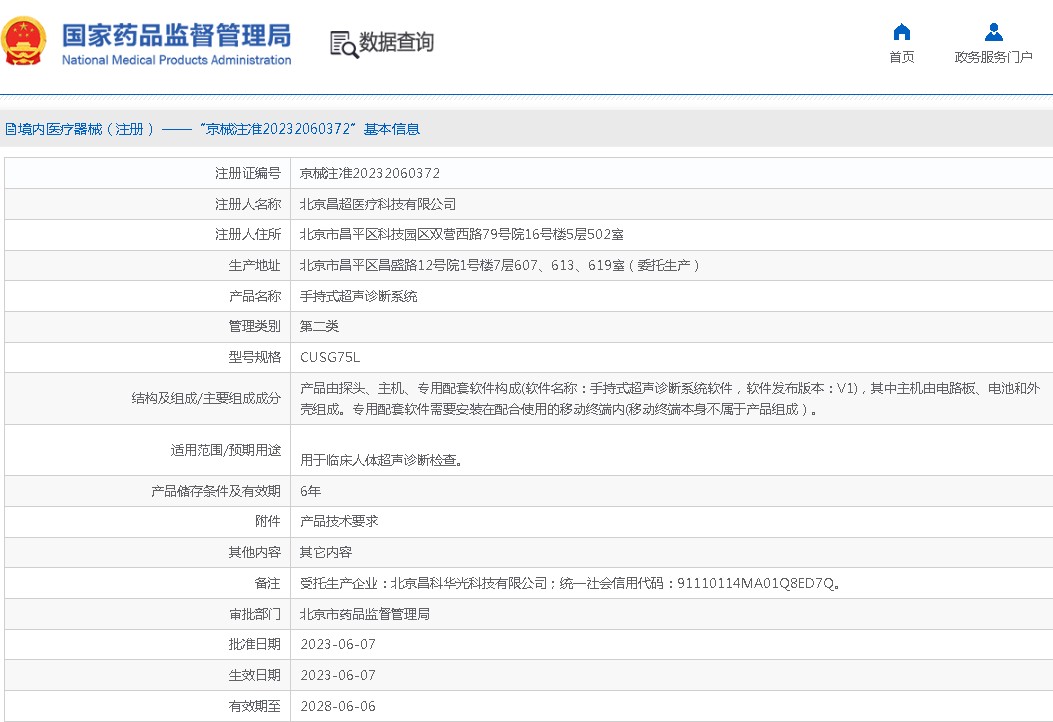Open the 政务服务门户 text link
The image size is (1053, 722).
point(993,57)
